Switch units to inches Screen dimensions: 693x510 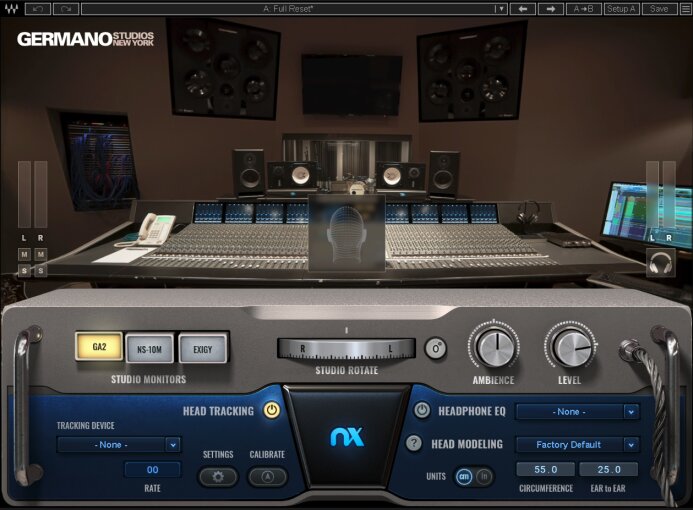(x=484, y=476)
